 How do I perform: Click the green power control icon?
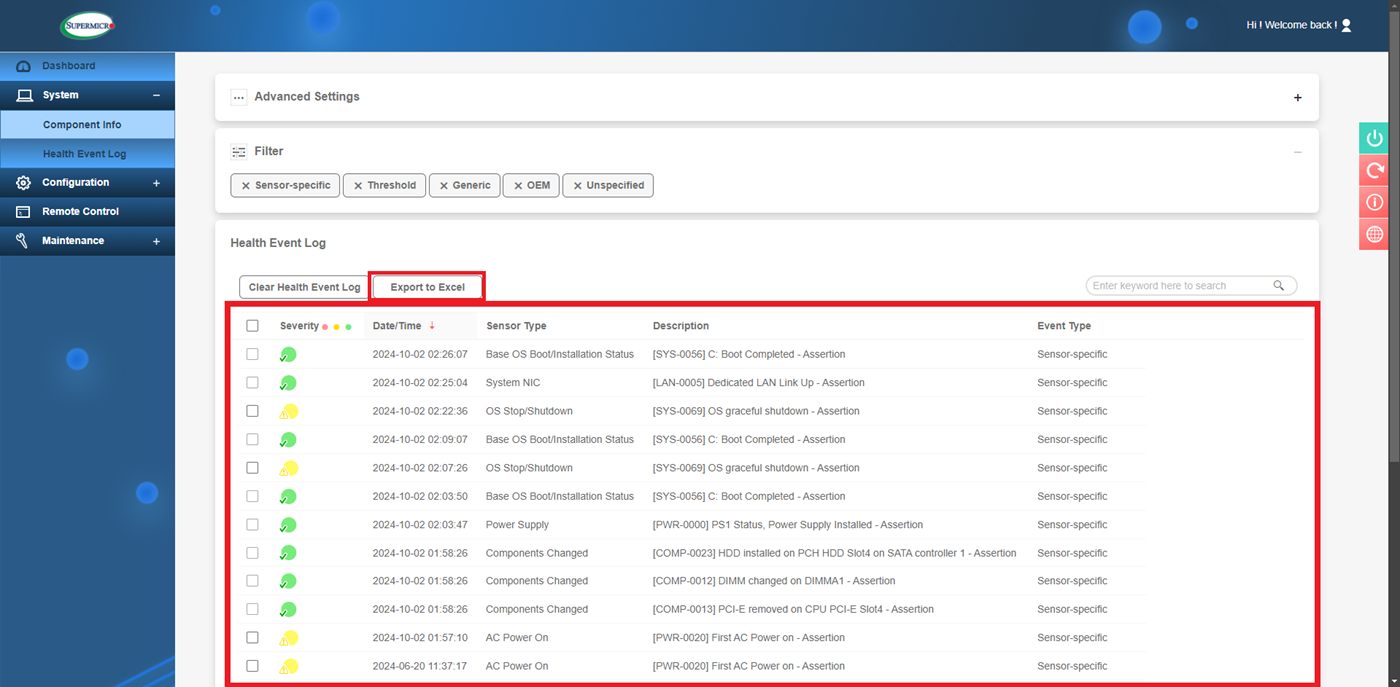point(1375,138)
